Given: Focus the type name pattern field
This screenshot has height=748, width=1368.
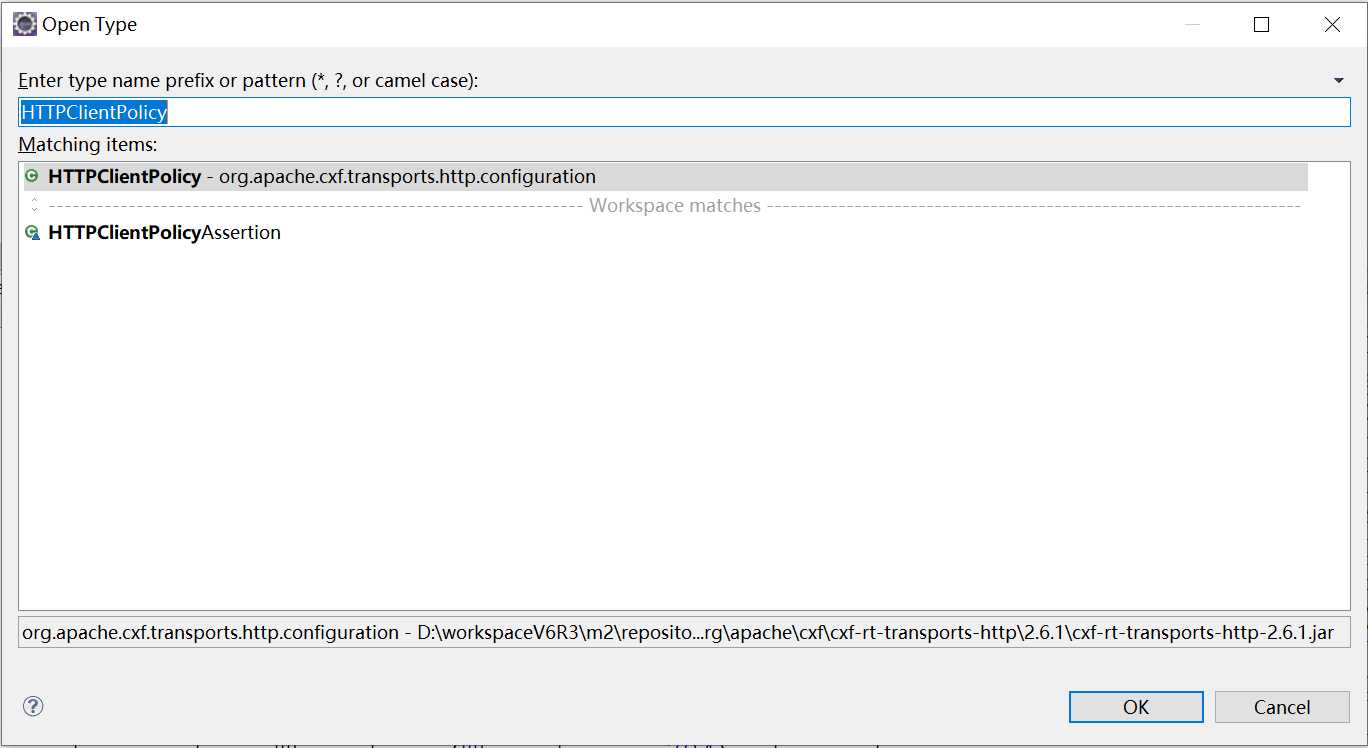Looking at the screenshot, I should pyautogui.click(x=684, y=112).
